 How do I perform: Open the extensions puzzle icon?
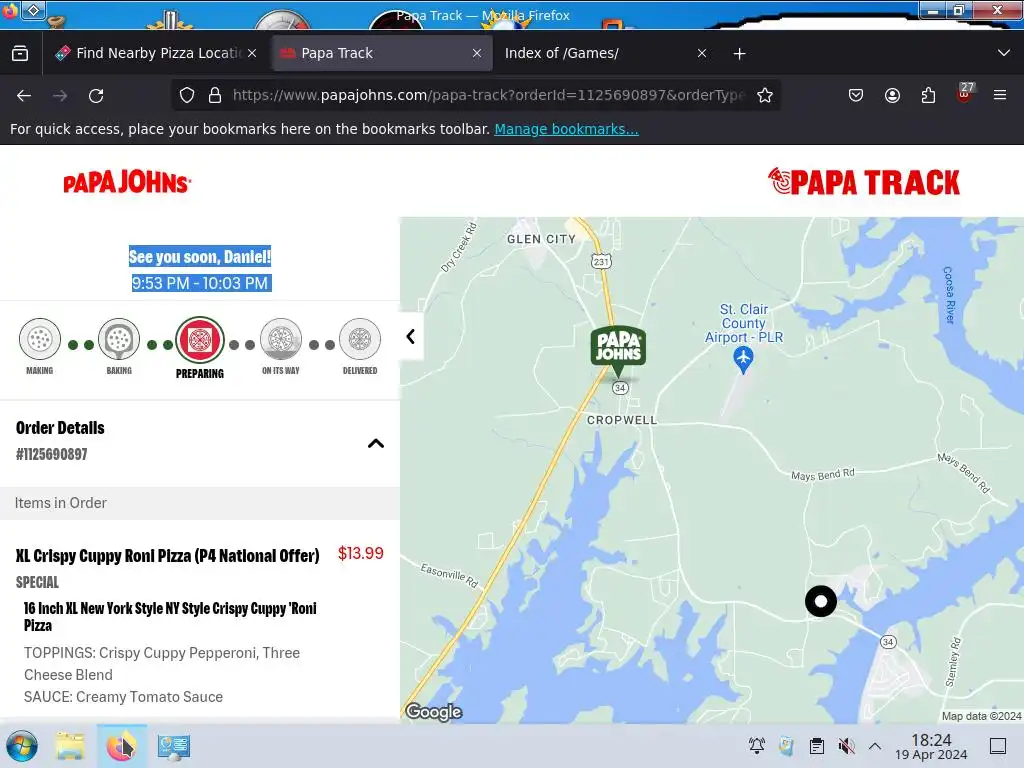(x=928, y=95)
